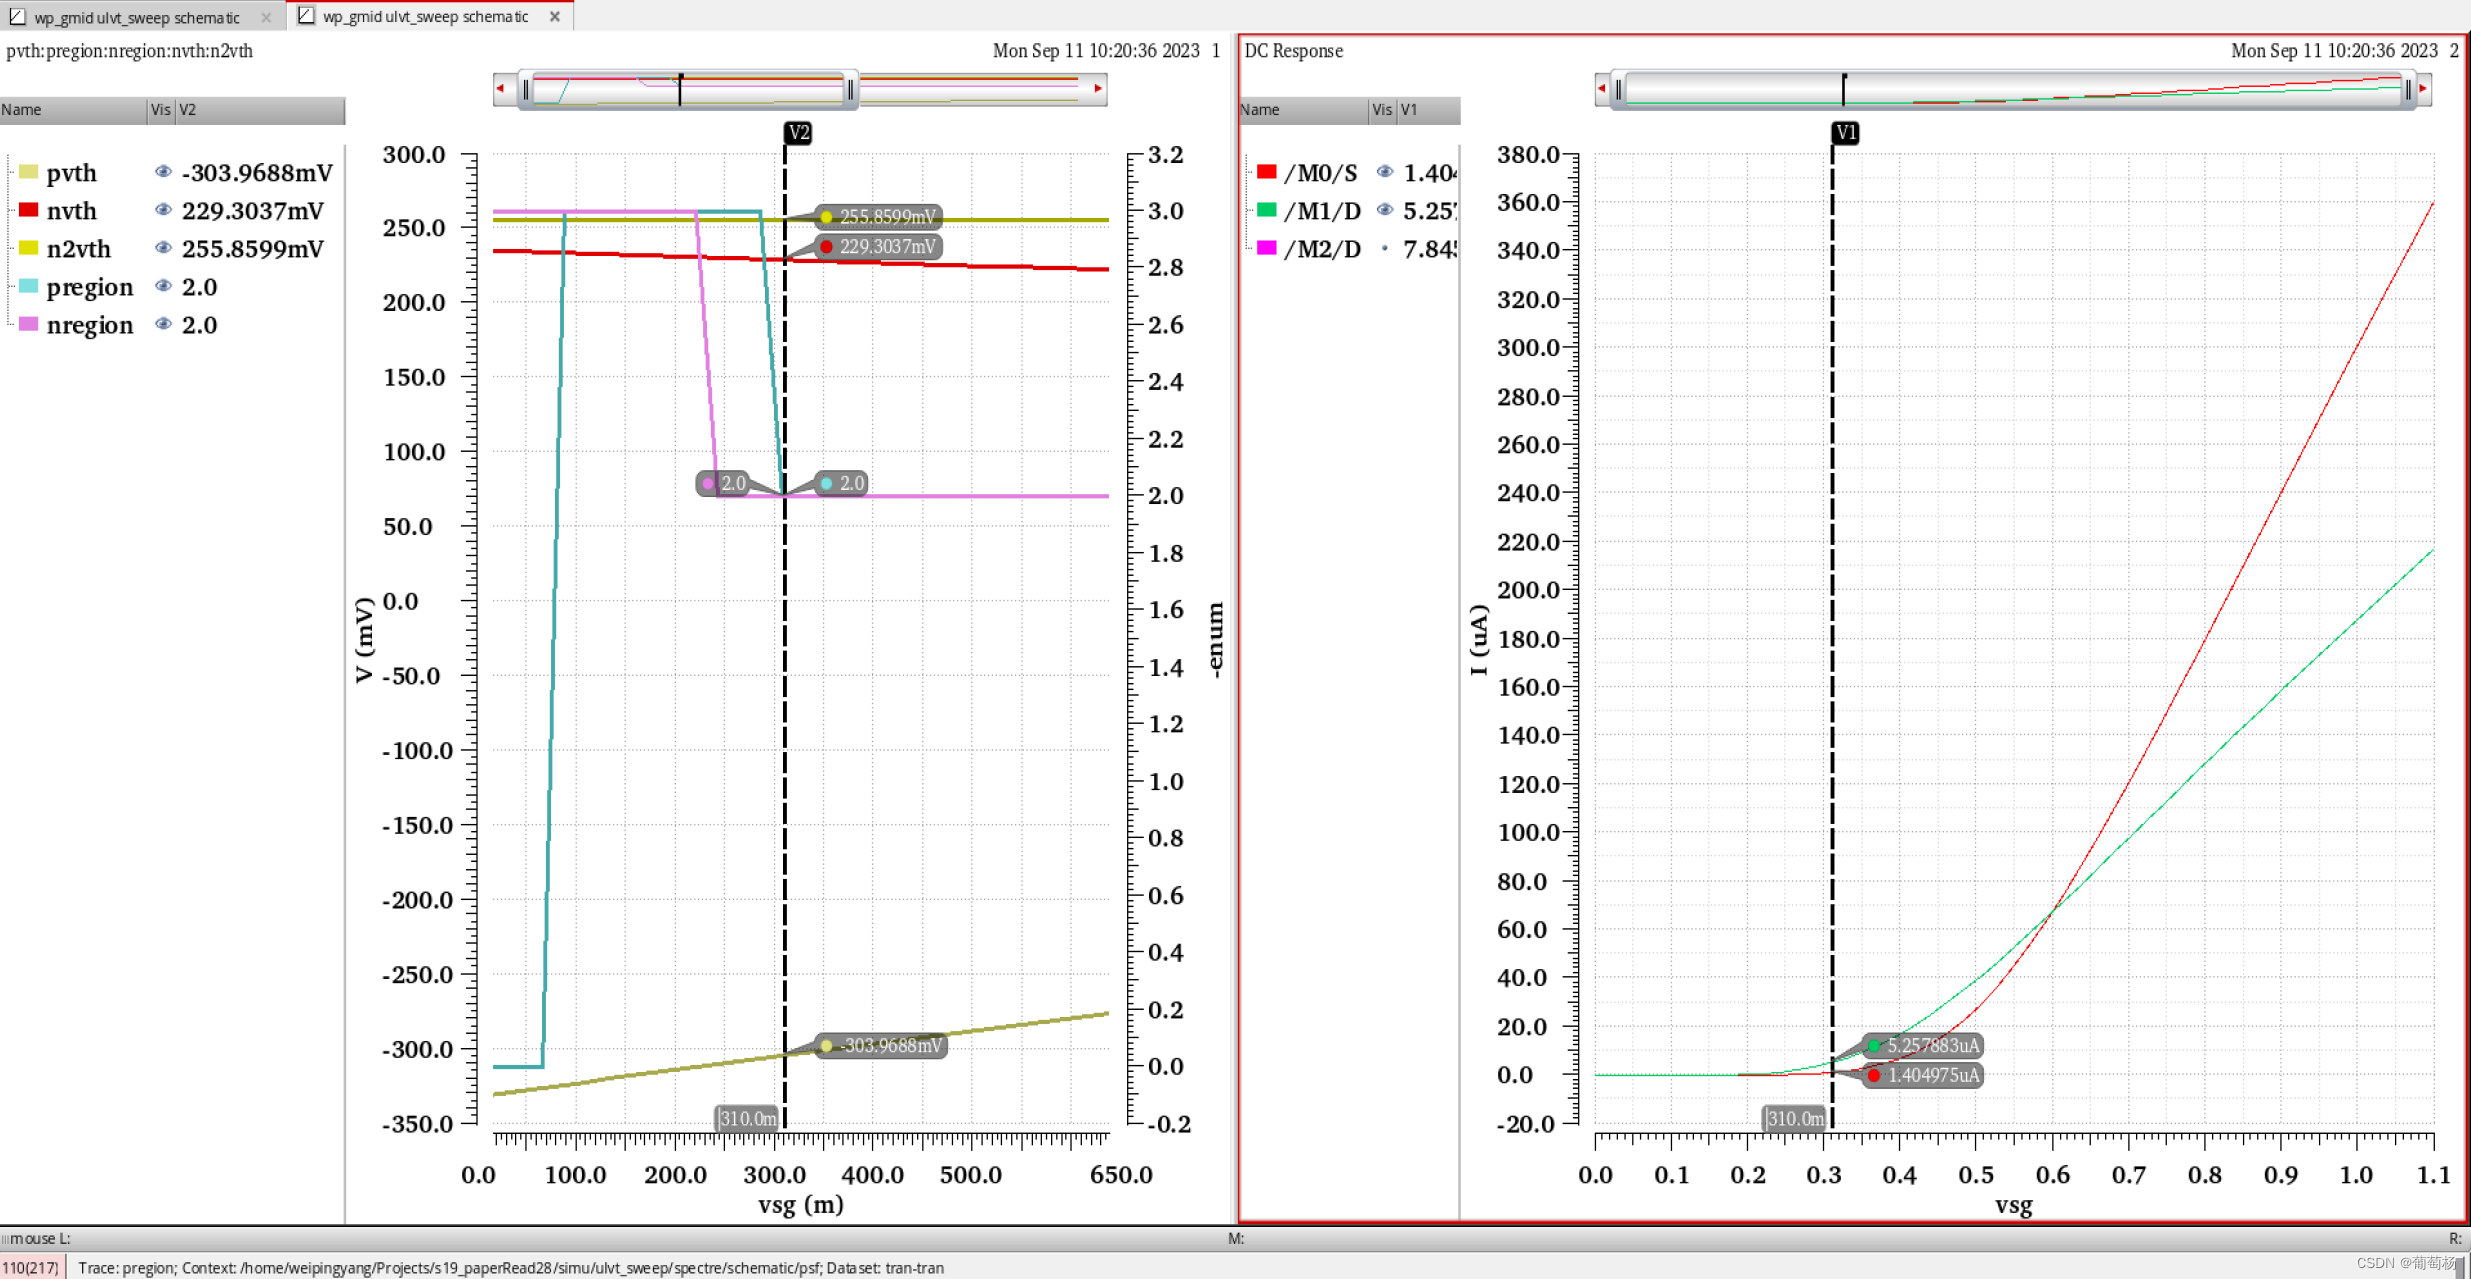Click the -303.9688mV marker label on graph
This screenshot has width=2471, height=1279.
(890, 1046)
